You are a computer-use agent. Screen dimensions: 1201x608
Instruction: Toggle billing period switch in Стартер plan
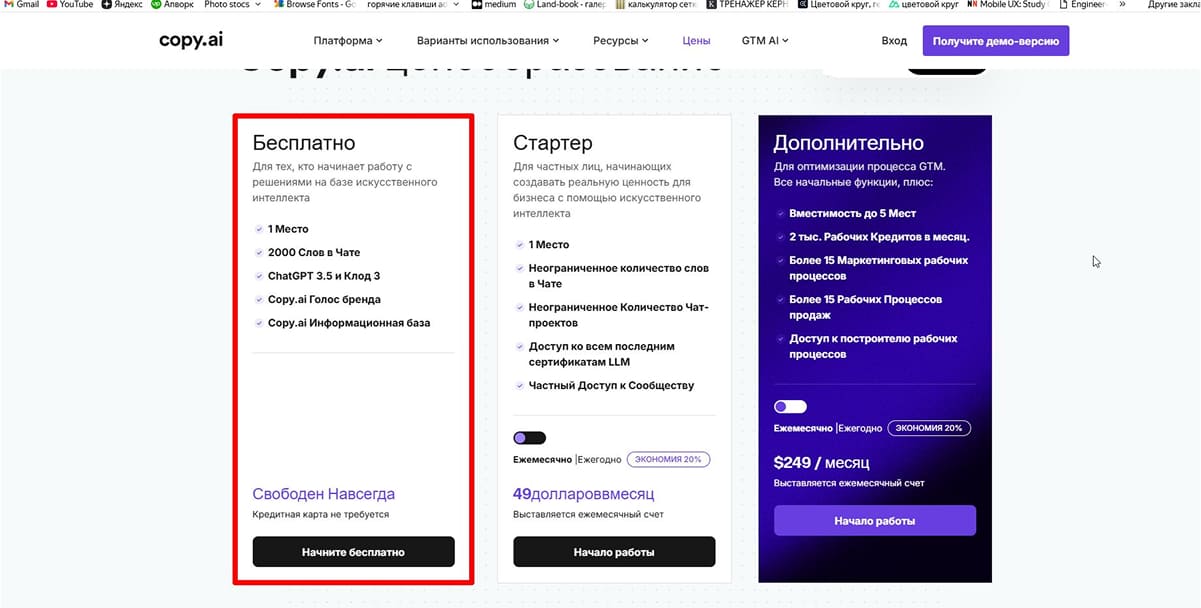coord(530,438)
